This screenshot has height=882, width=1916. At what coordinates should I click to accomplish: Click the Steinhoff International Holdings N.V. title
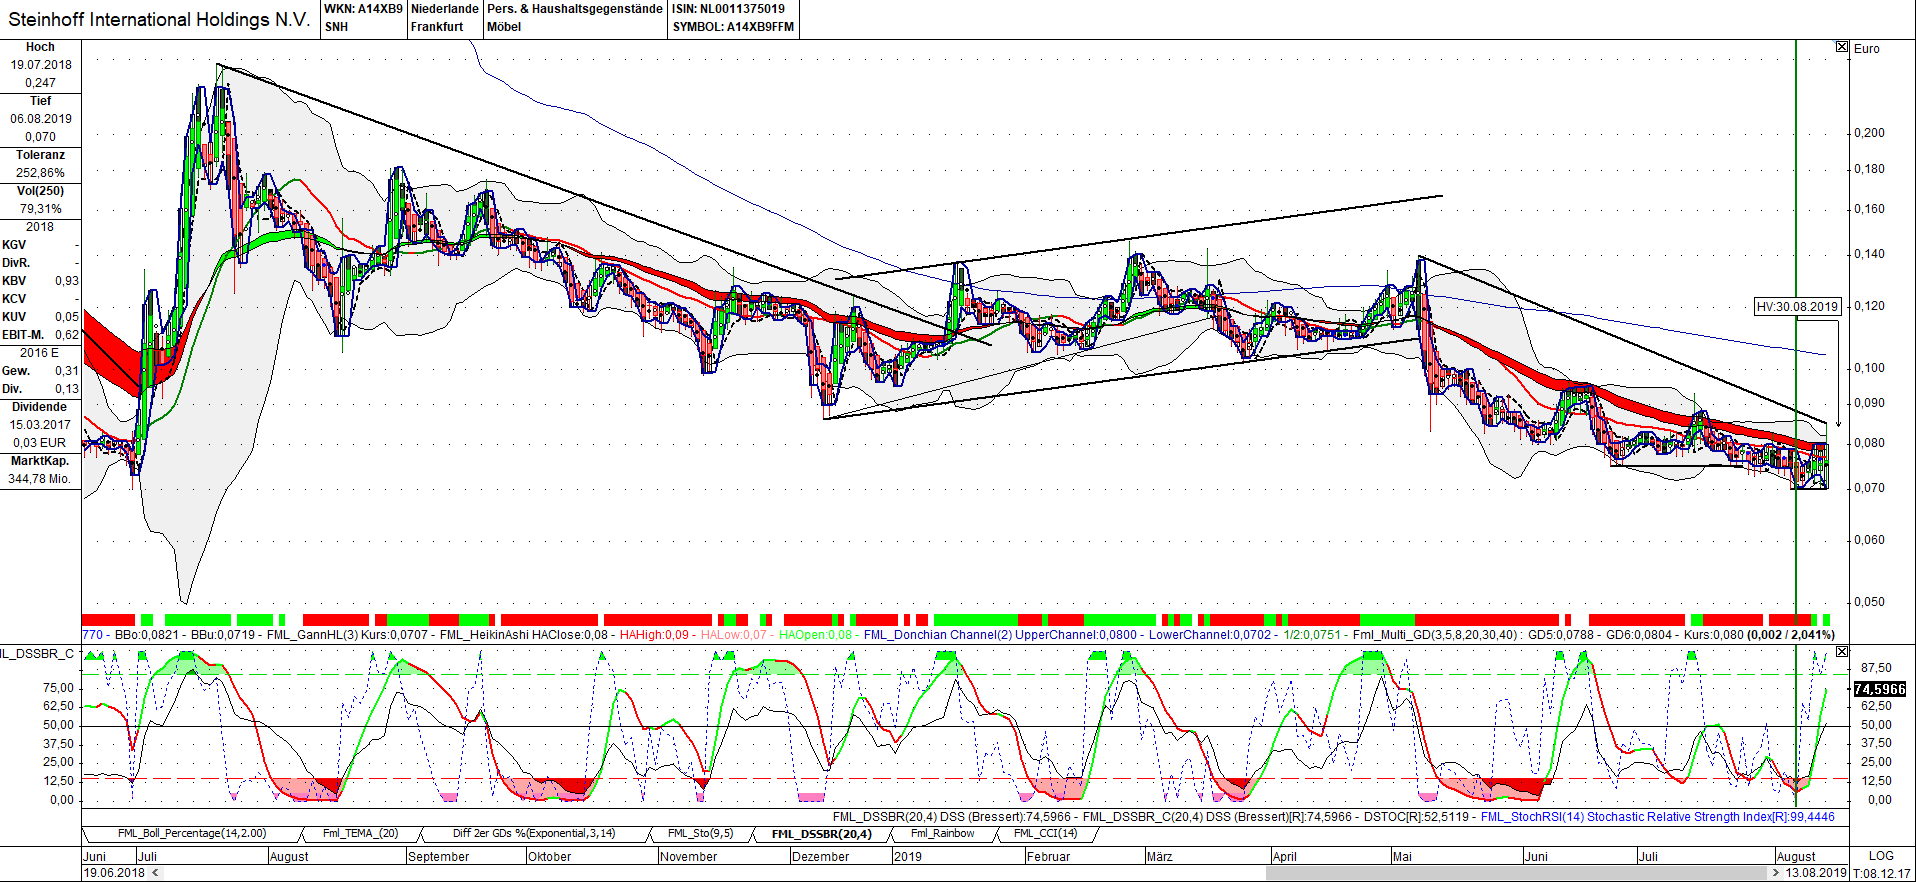(x=160, y=20)
